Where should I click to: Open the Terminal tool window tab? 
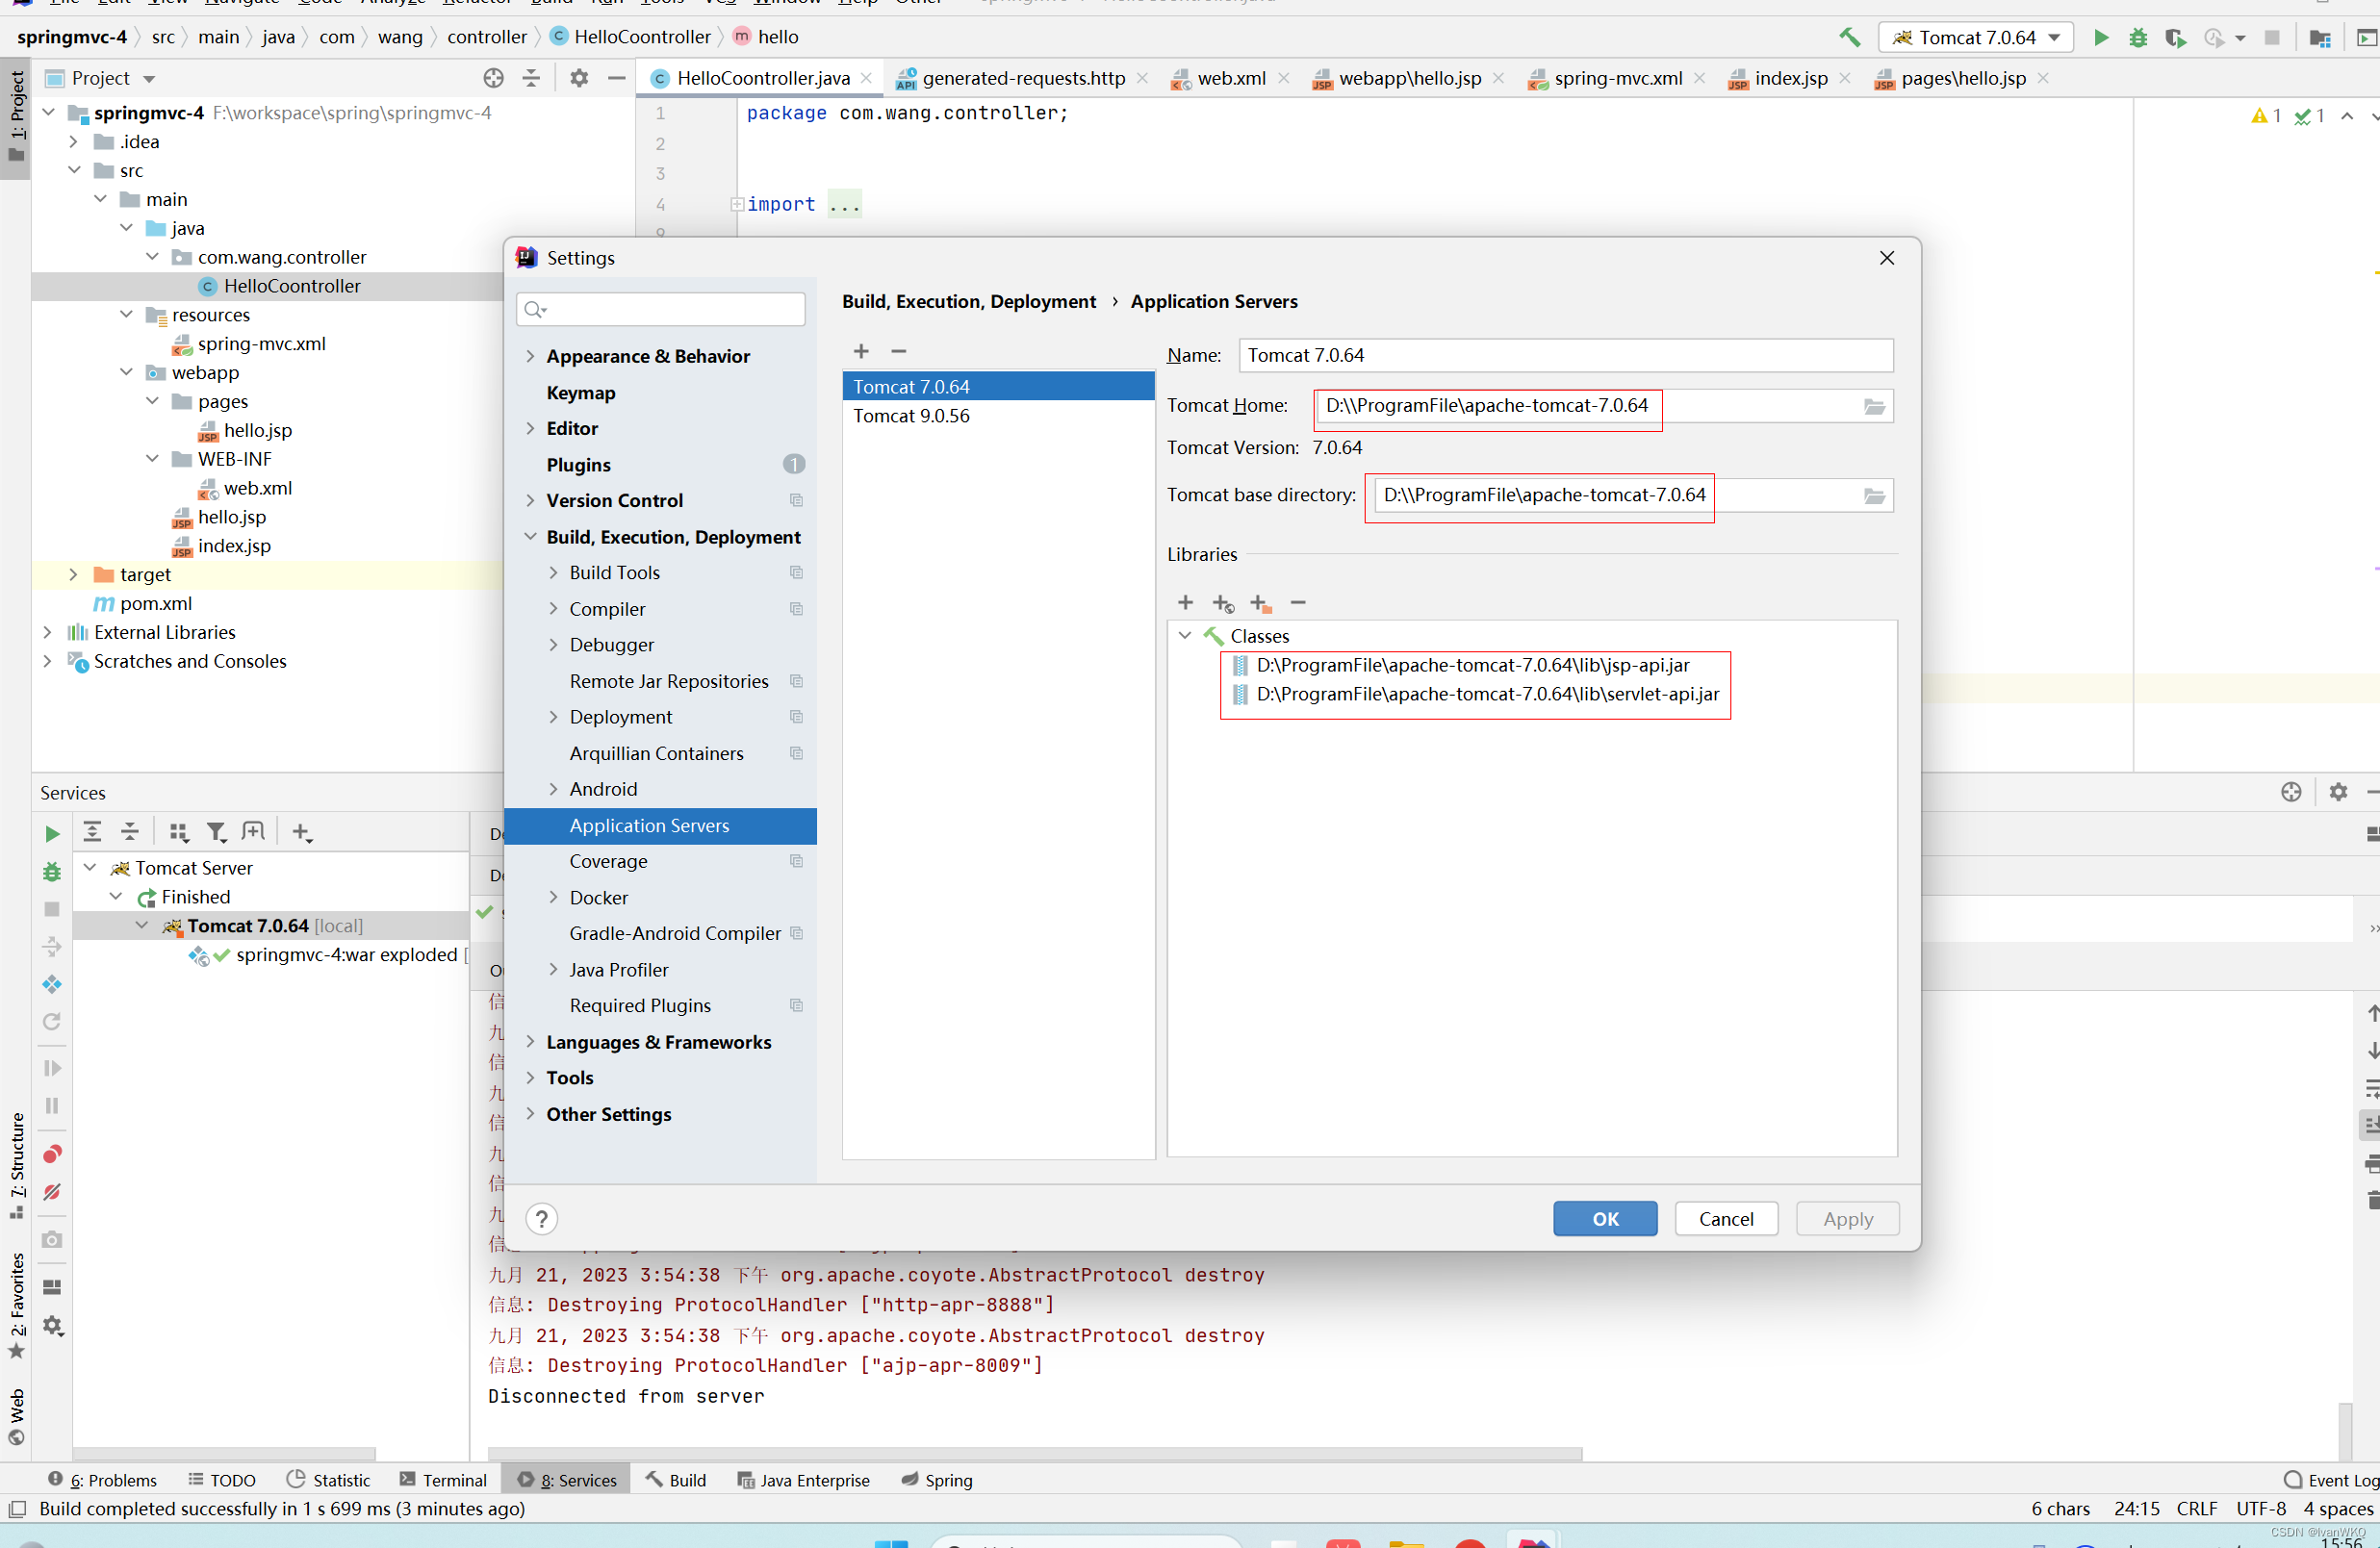click(443, 1479)
